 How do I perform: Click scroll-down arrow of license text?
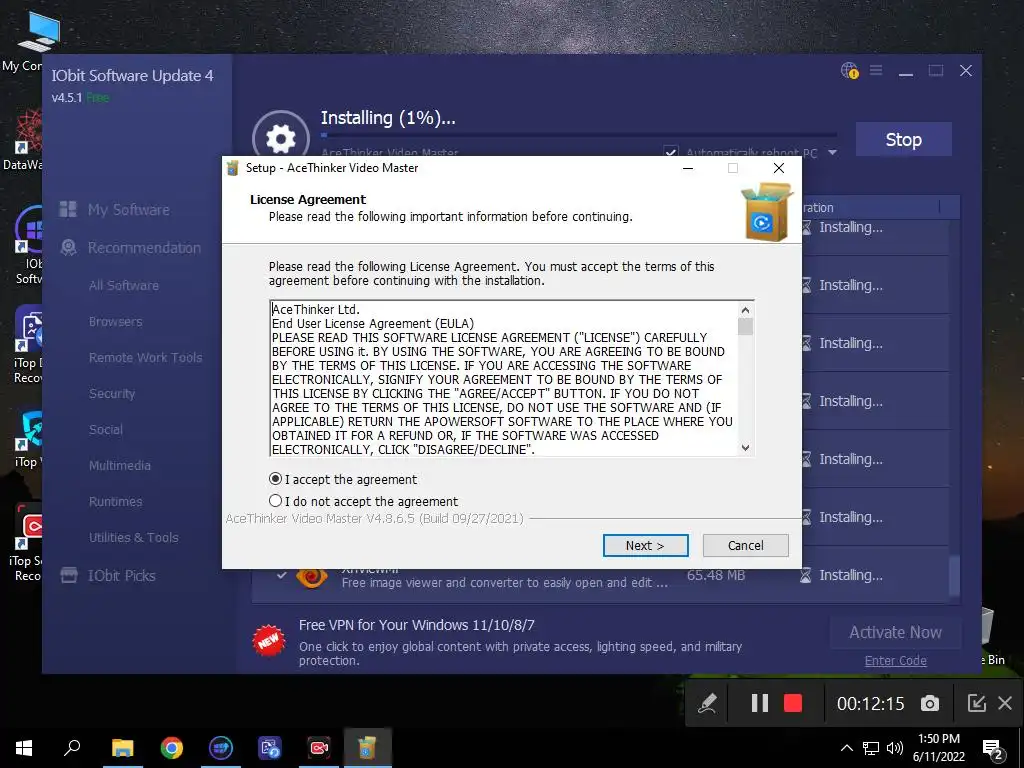(745, 448)
